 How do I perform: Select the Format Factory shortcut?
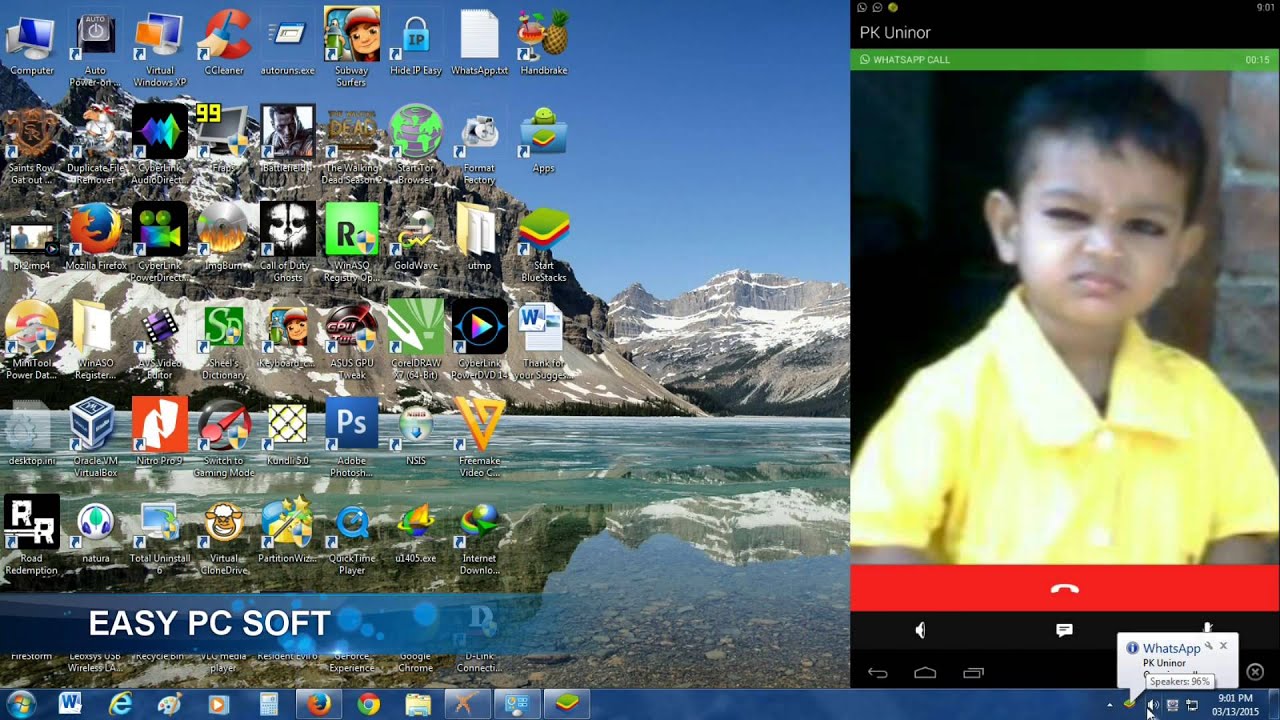480,145
